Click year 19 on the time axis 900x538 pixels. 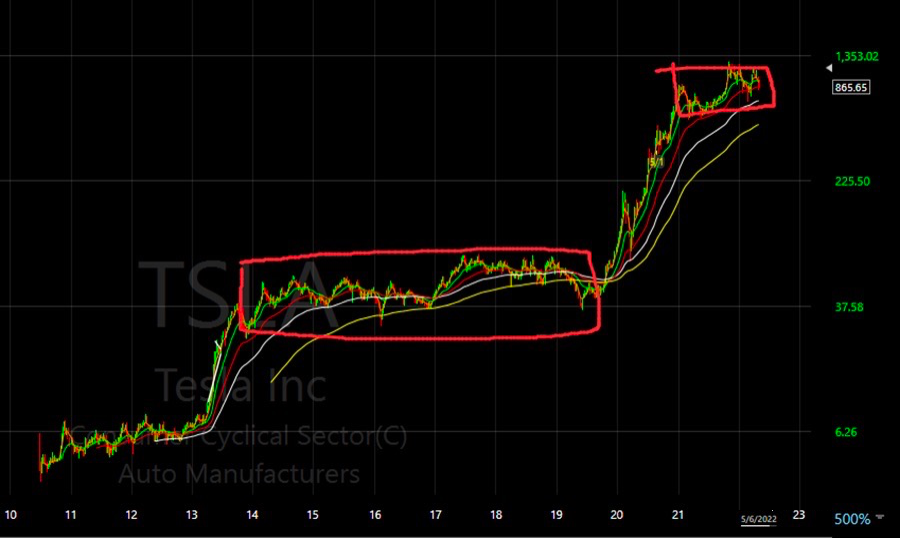click(557, 514)
